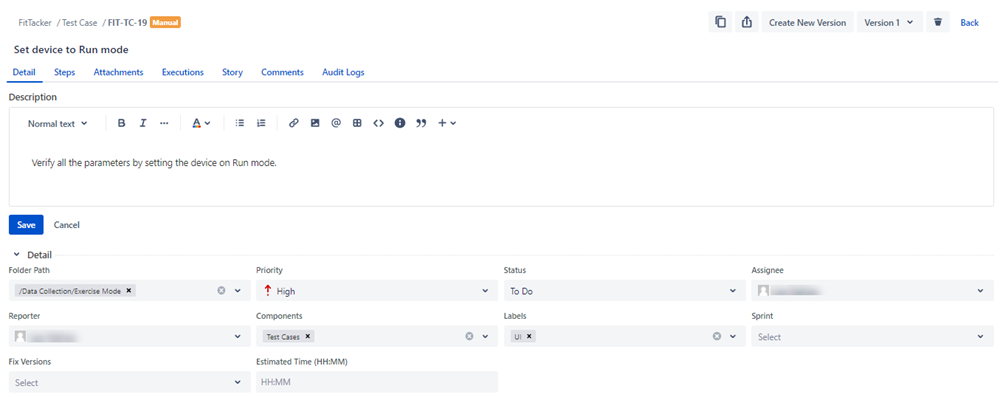Screen dimensions: 1000x397
Task: Clear the Folder Path field
Action: (221, 290)
